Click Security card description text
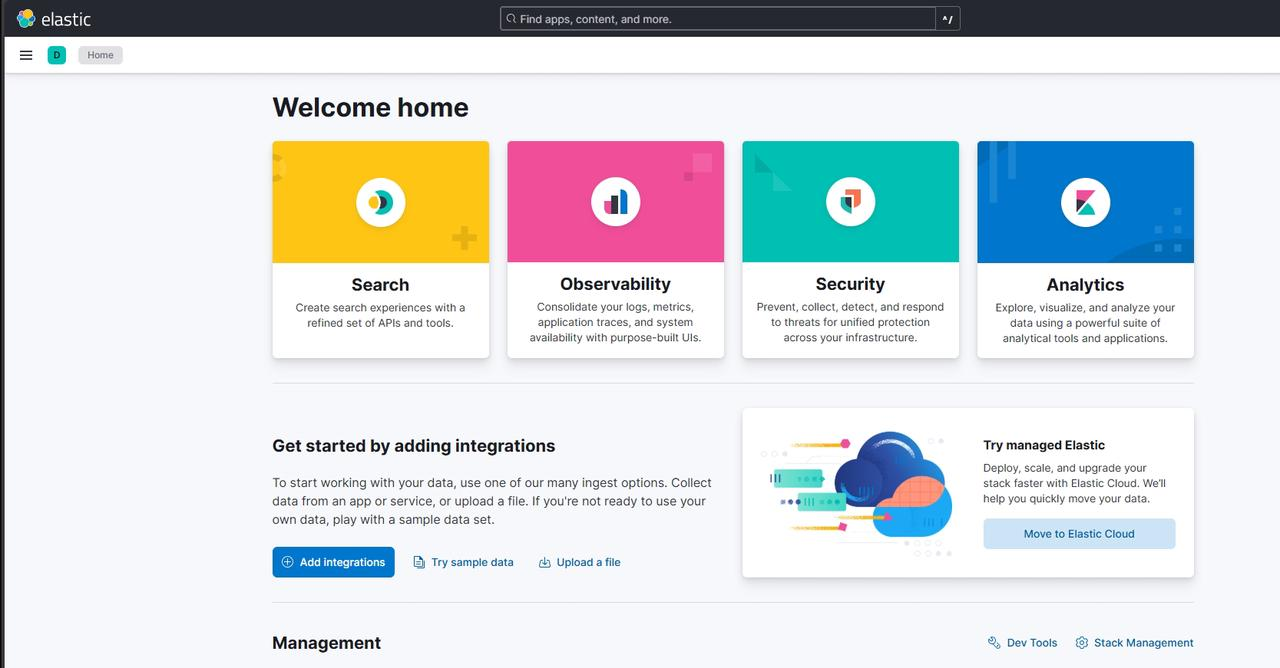The image size is (1280, 668). point(850,322)
